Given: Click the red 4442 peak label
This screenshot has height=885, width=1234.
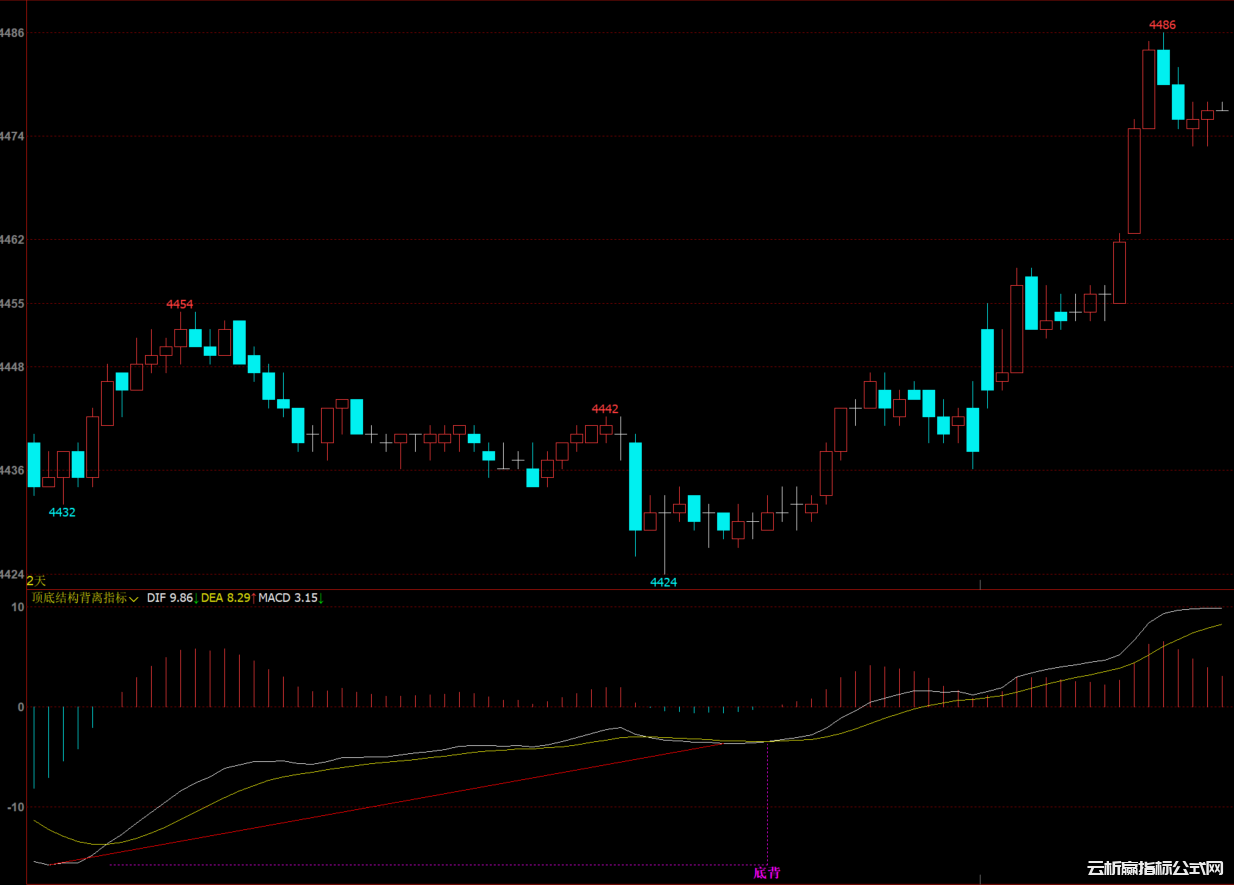Looking at the screenshot, I should pos(605,408).
